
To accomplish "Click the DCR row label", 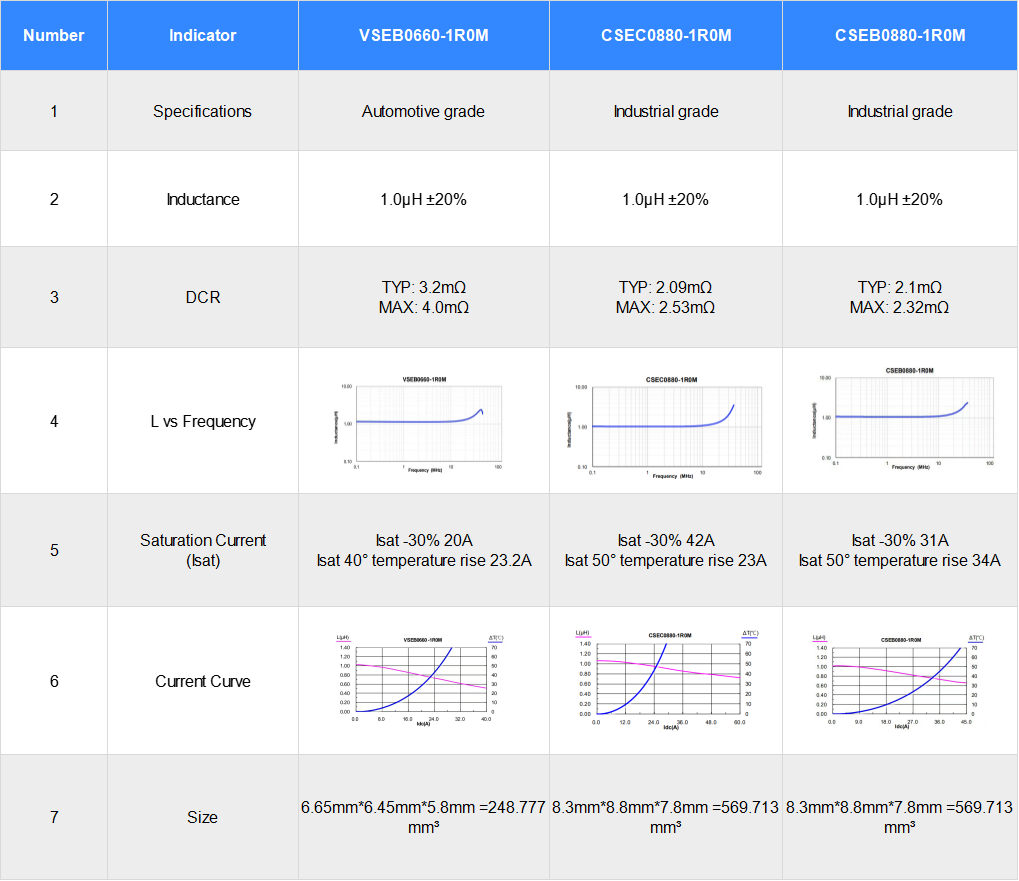I will click(202, 296).
